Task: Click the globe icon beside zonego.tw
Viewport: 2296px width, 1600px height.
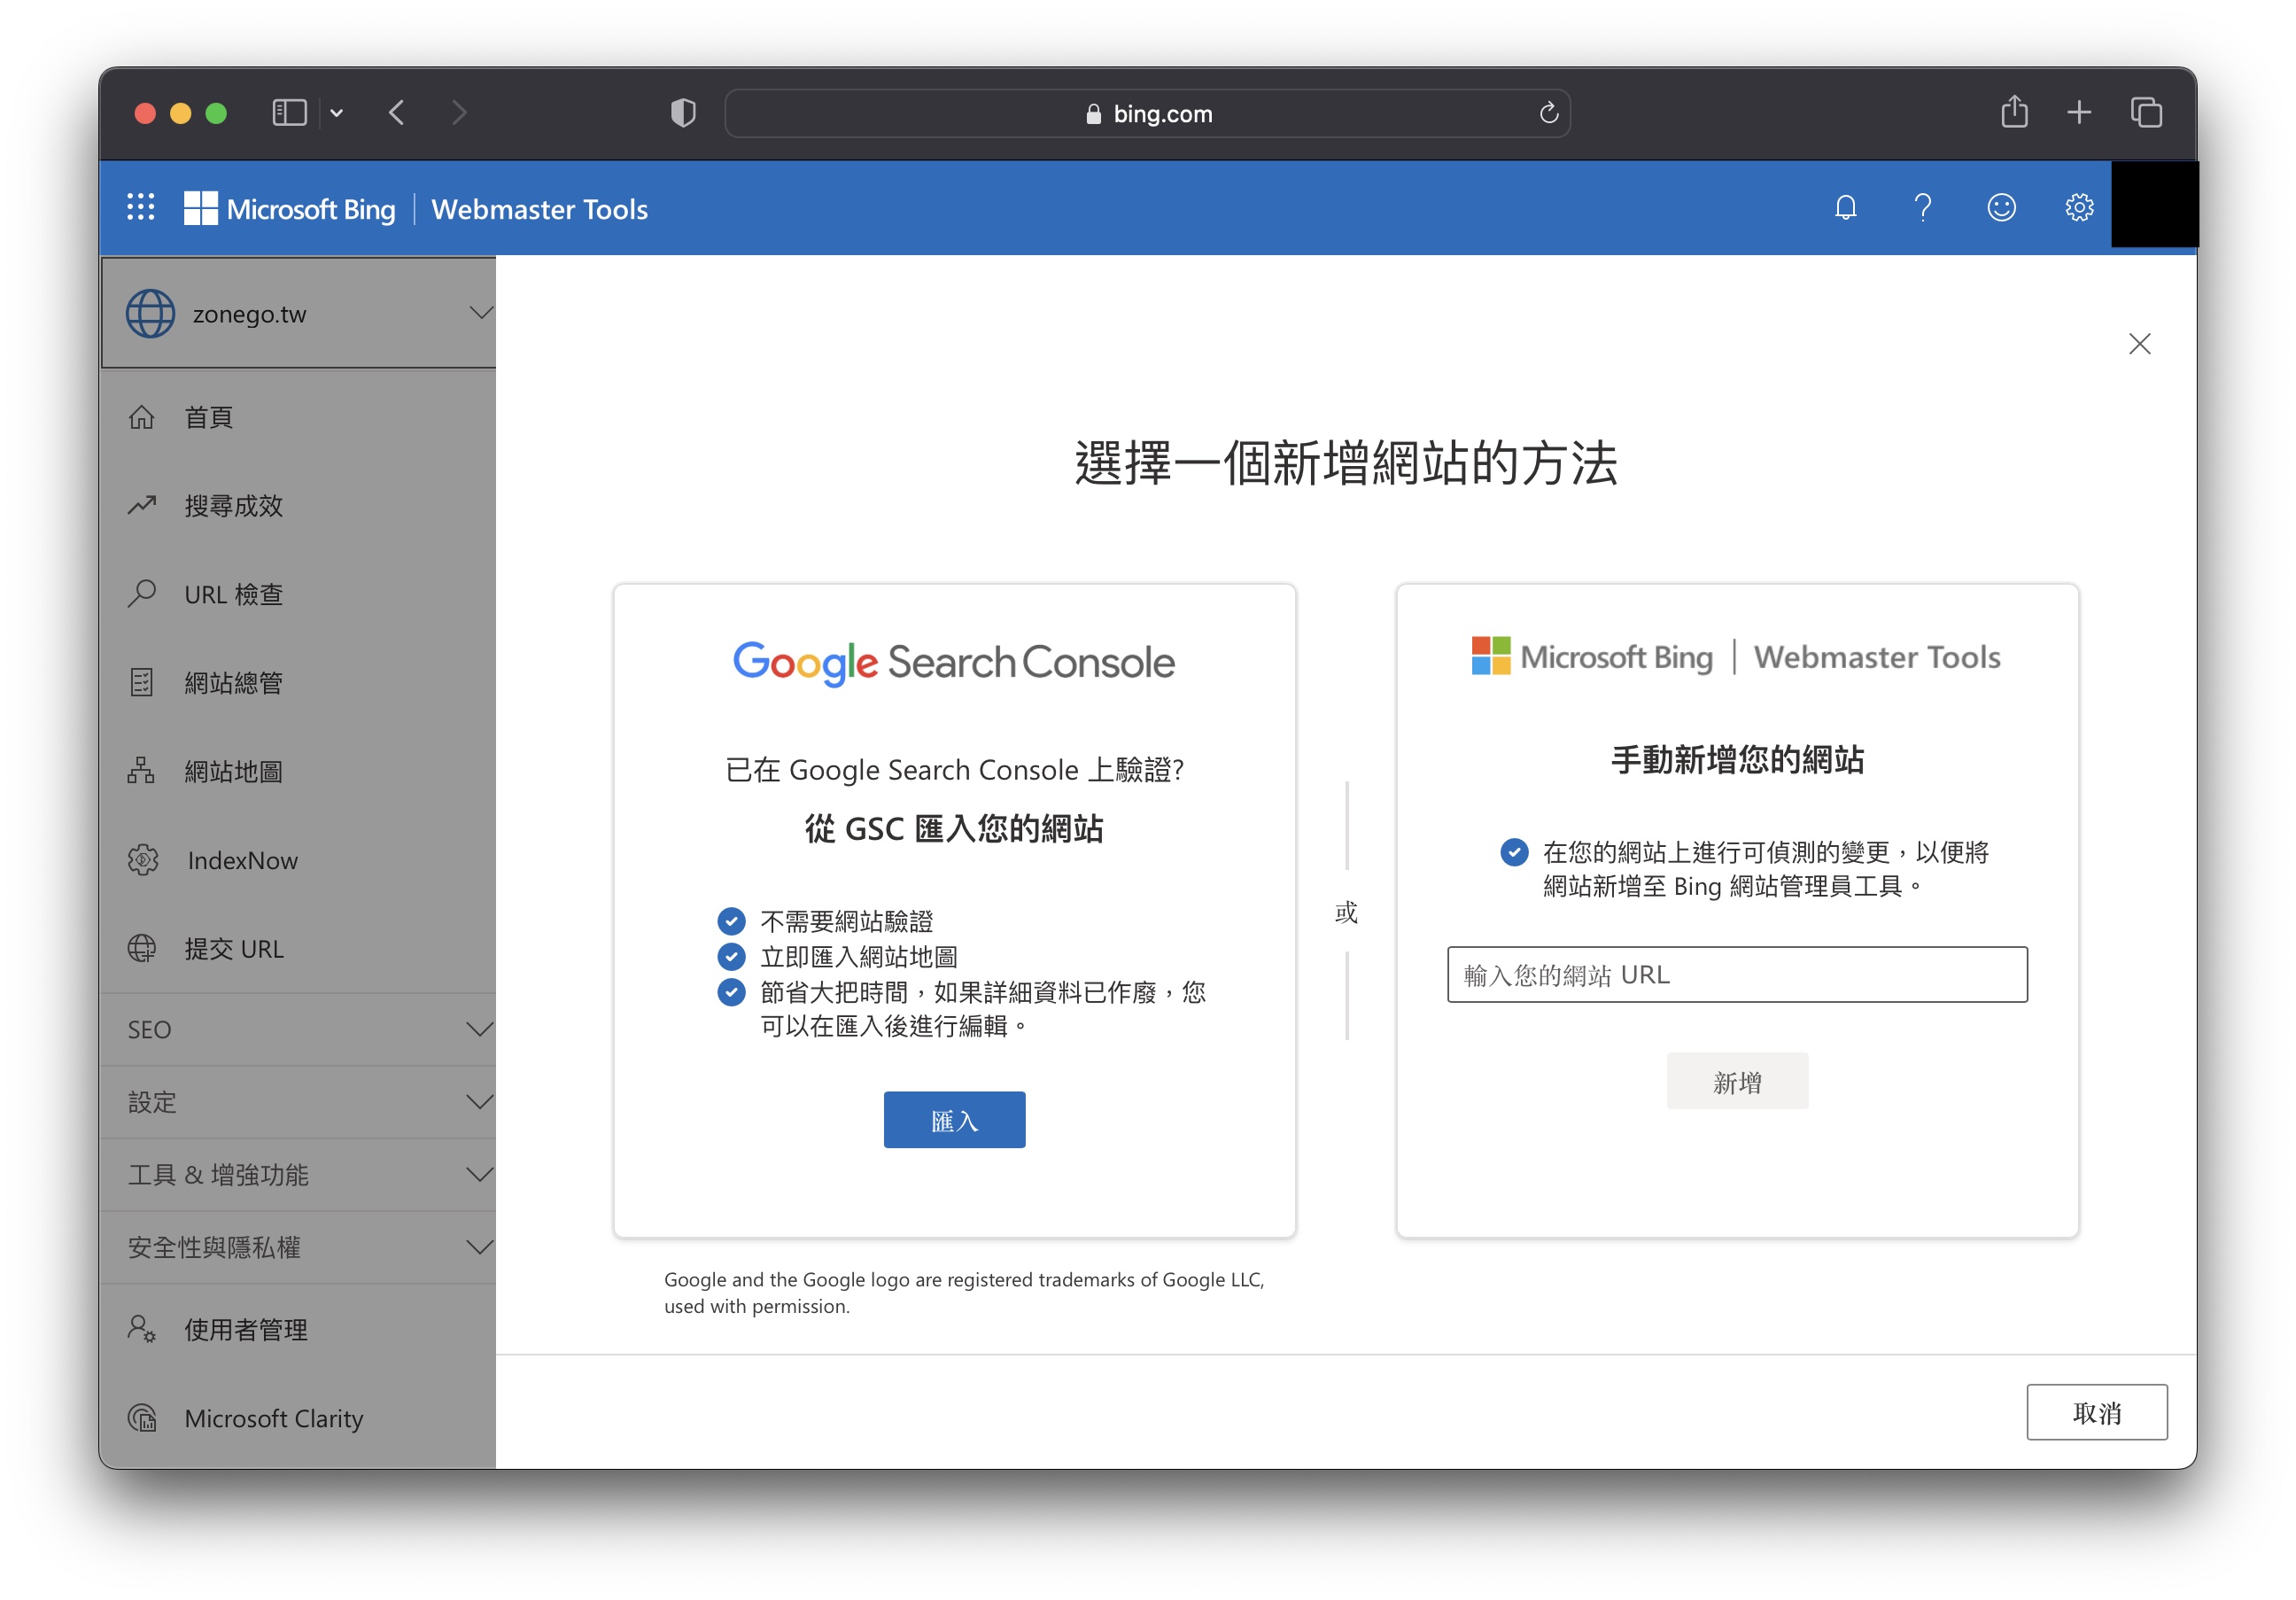Action: coord(150,314)
